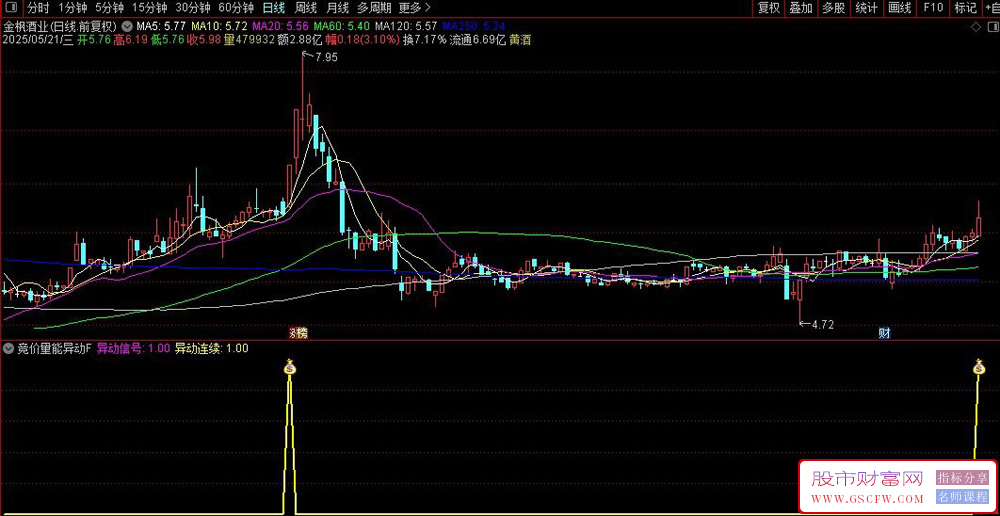Click the 量479932 volume value
The image size is (1000, 516).
coord(249,40)
